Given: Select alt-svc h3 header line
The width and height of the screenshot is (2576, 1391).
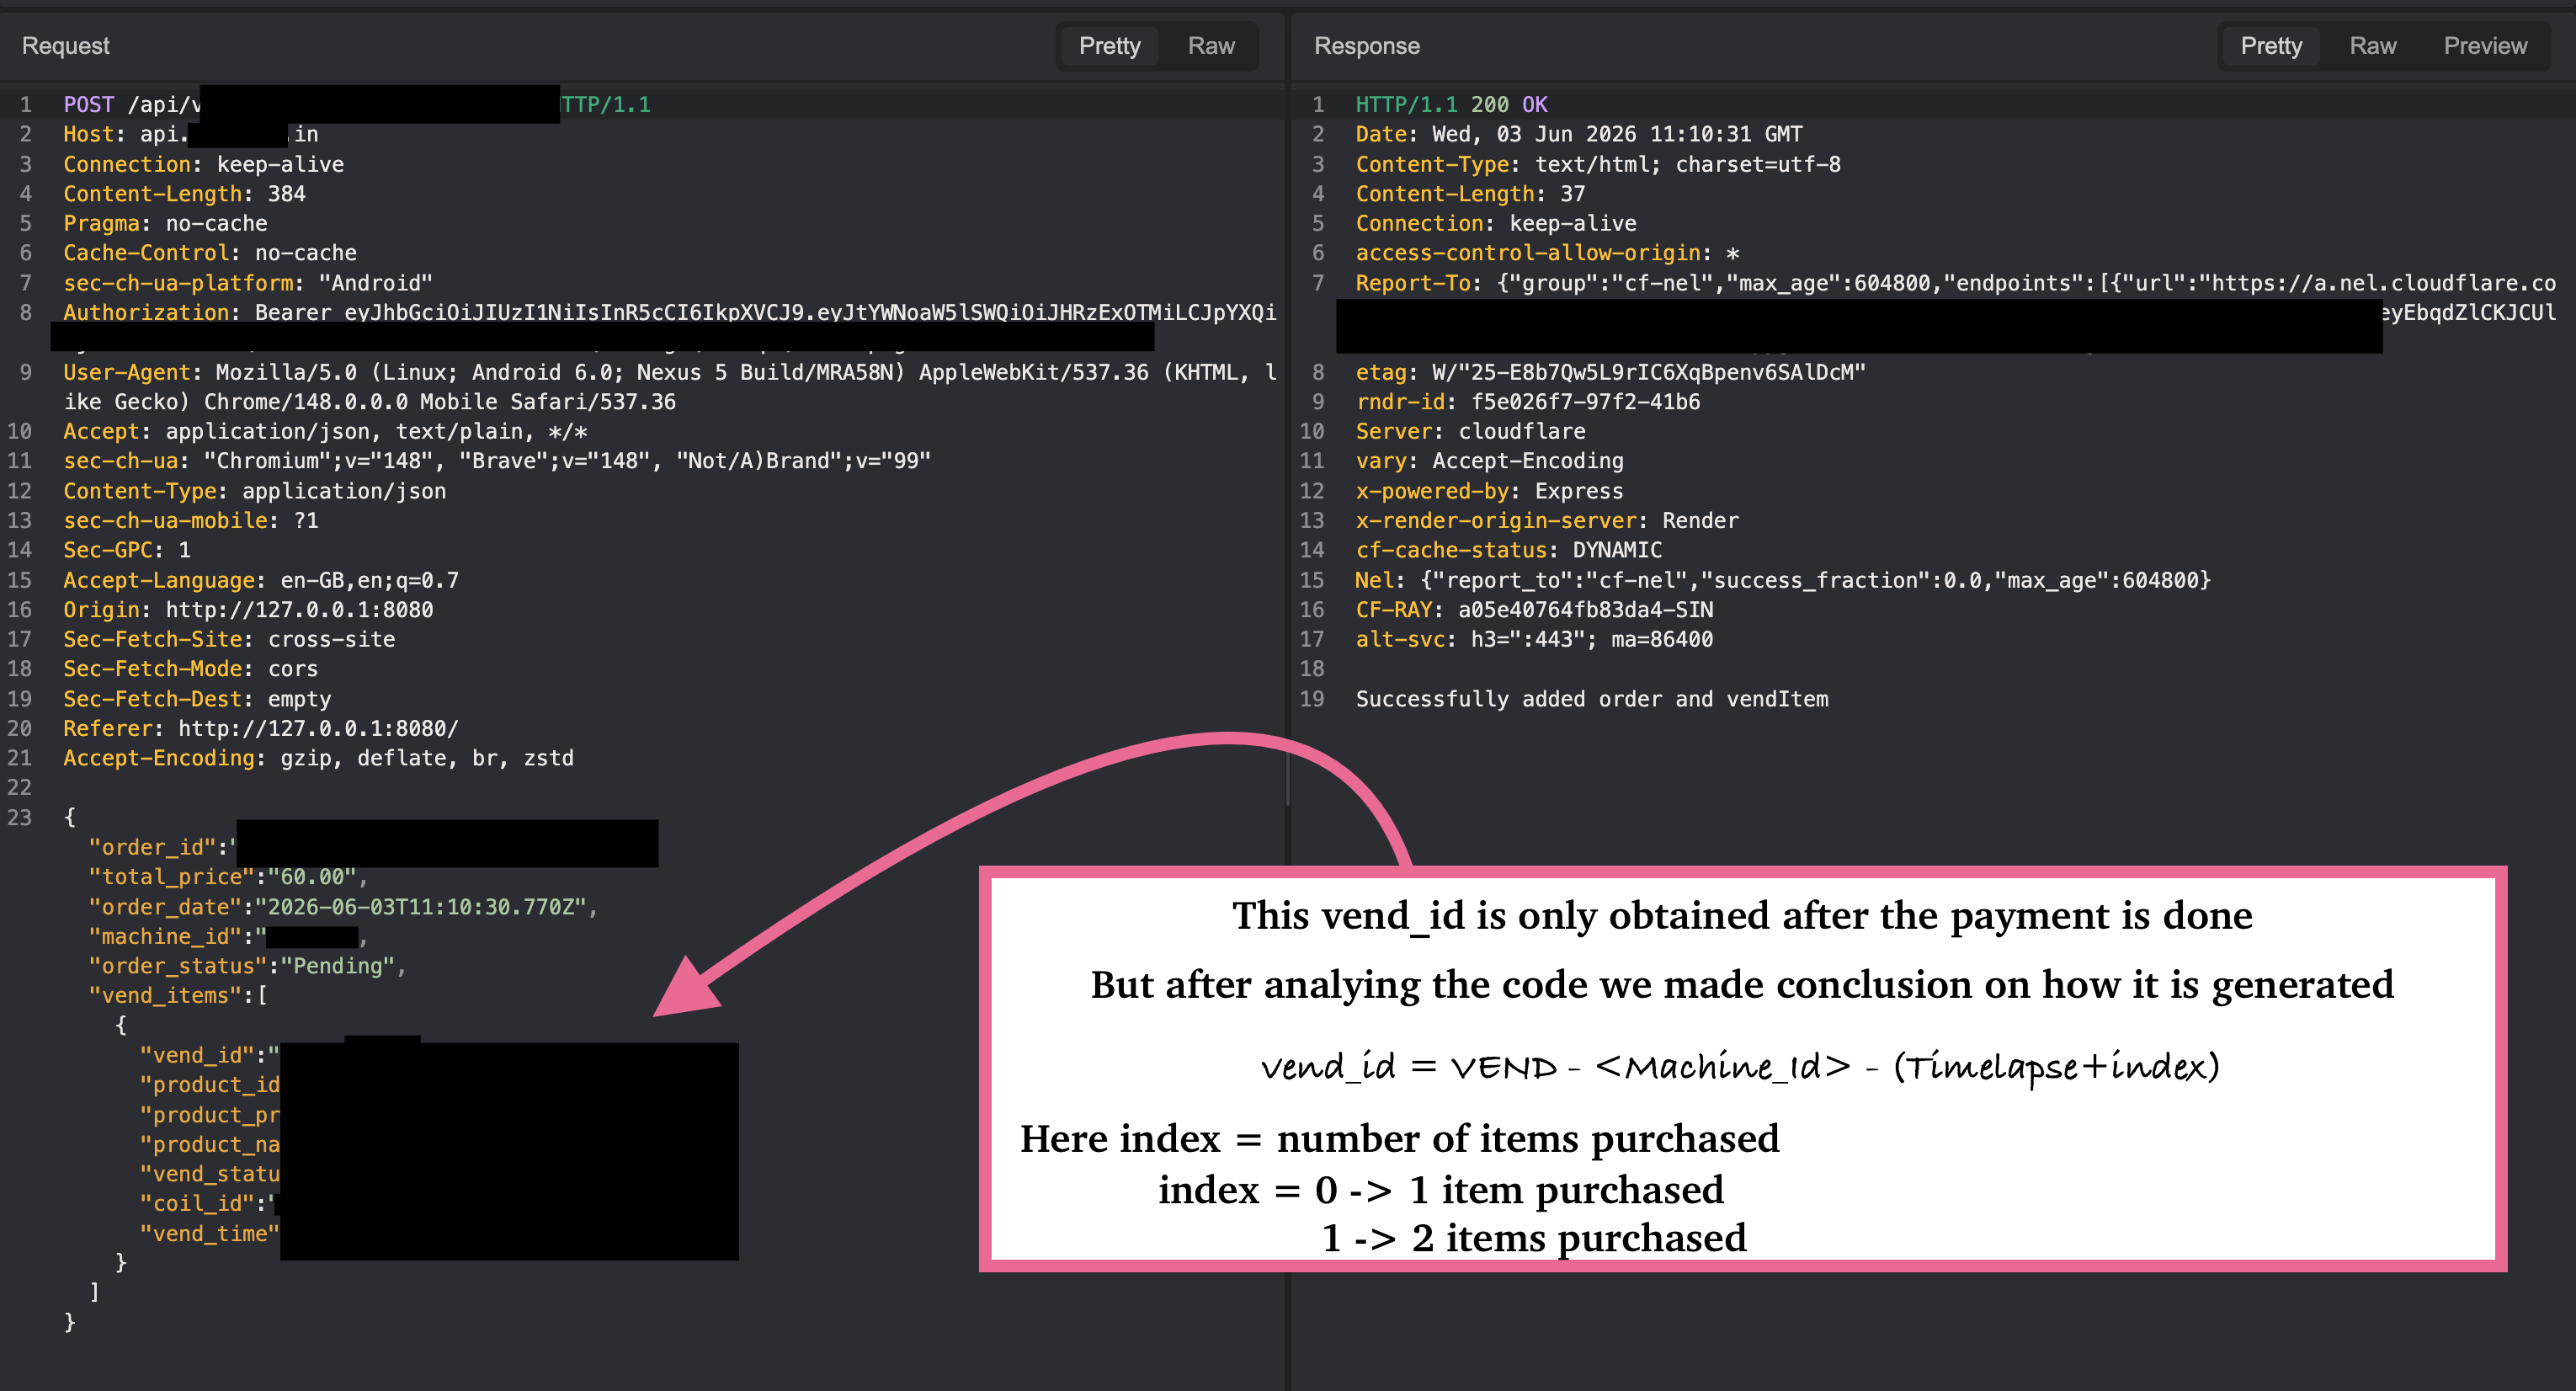Looking at the screenshot, I should tap(1534, 639).
